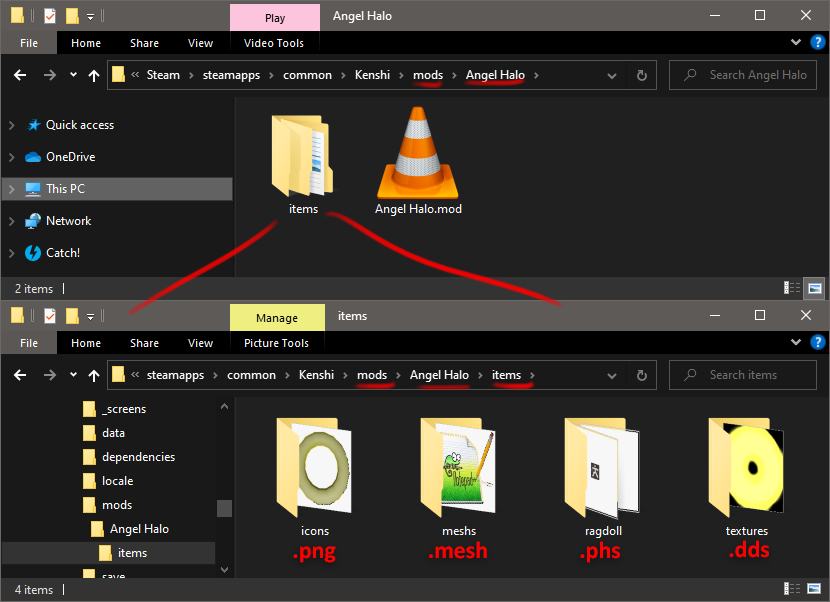
Task: Switch Angel Halo window to large icons view
Action: coord(815,288)
